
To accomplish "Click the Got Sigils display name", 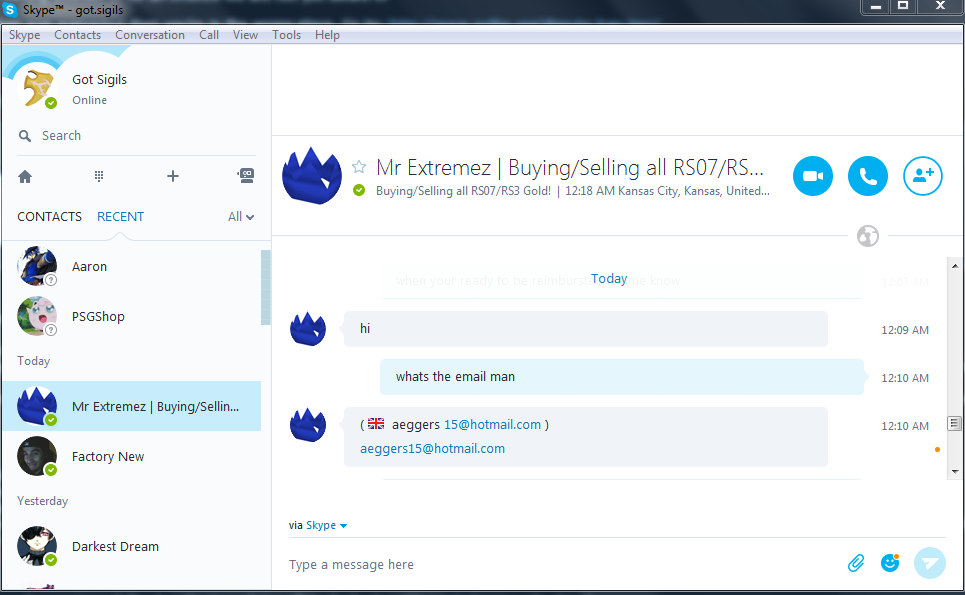I will (x=100, y=79).
